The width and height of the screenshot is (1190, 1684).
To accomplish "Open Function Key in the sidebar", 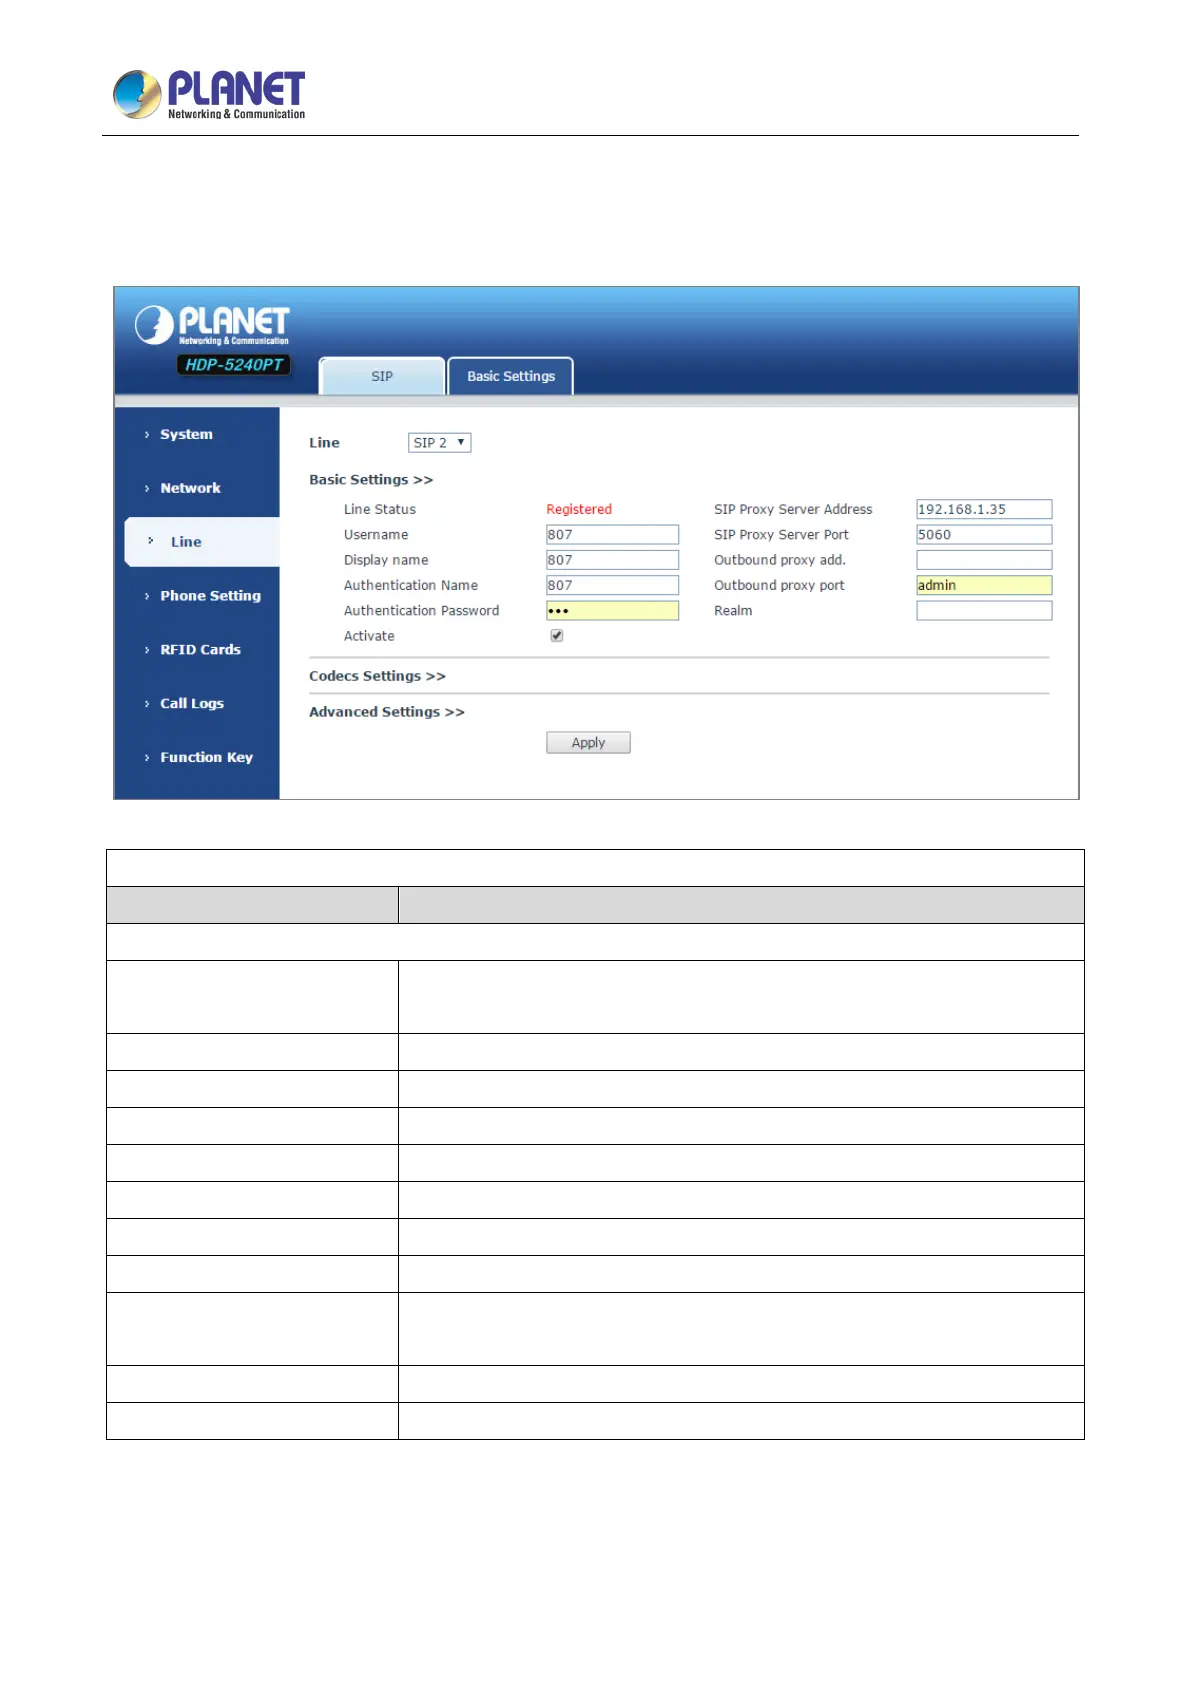I will pos(206,758).
